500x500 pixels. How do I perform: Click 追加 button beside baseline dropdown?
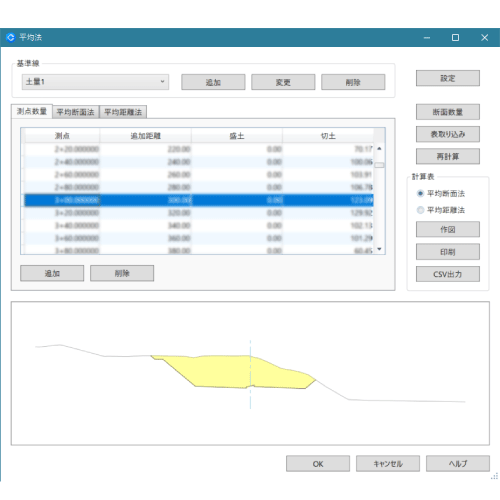tap(213, 82)
